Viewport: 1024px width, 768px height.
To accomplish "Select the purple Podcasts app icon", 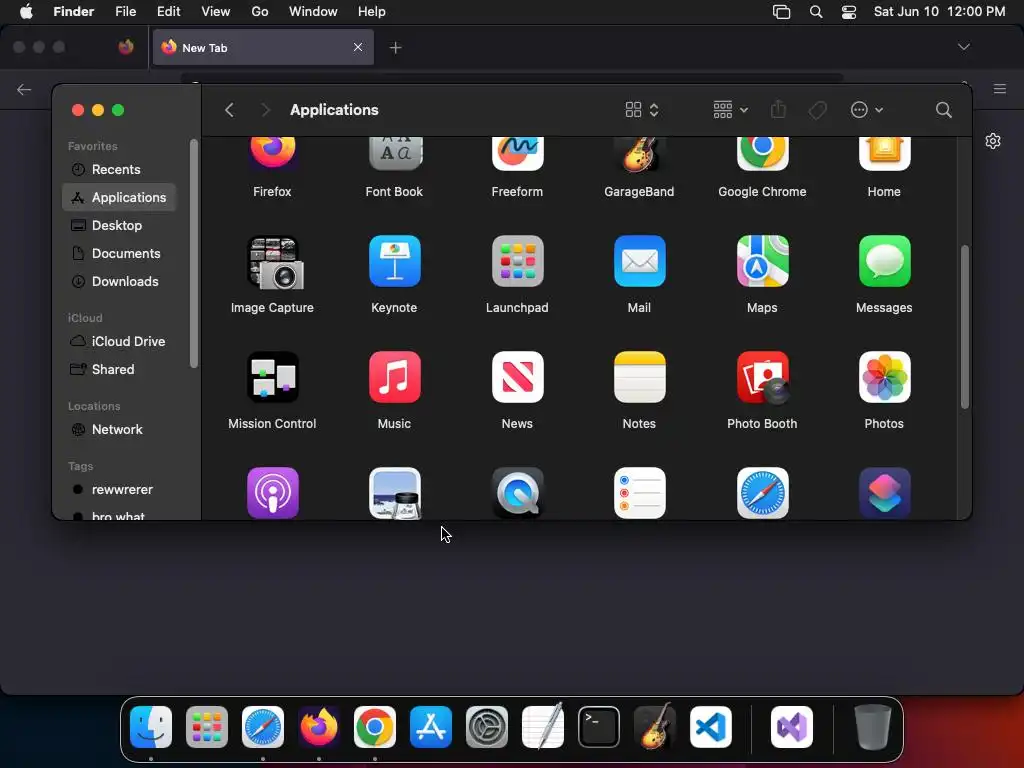I will (x=272, y=493).
